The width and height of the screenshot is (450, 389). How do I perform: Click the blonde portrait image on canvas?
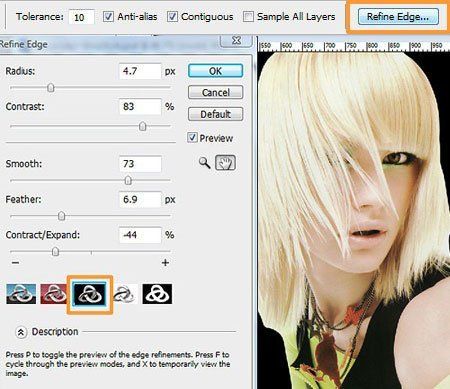click(354, 220)
